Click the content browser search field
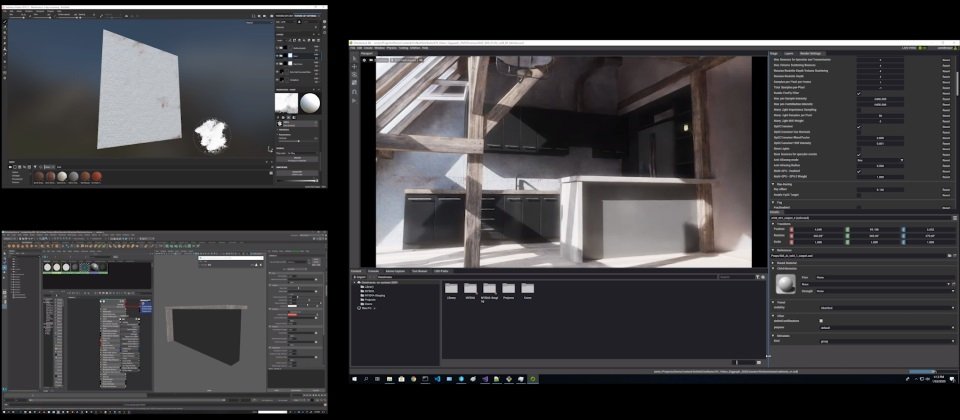 [737, 277]
